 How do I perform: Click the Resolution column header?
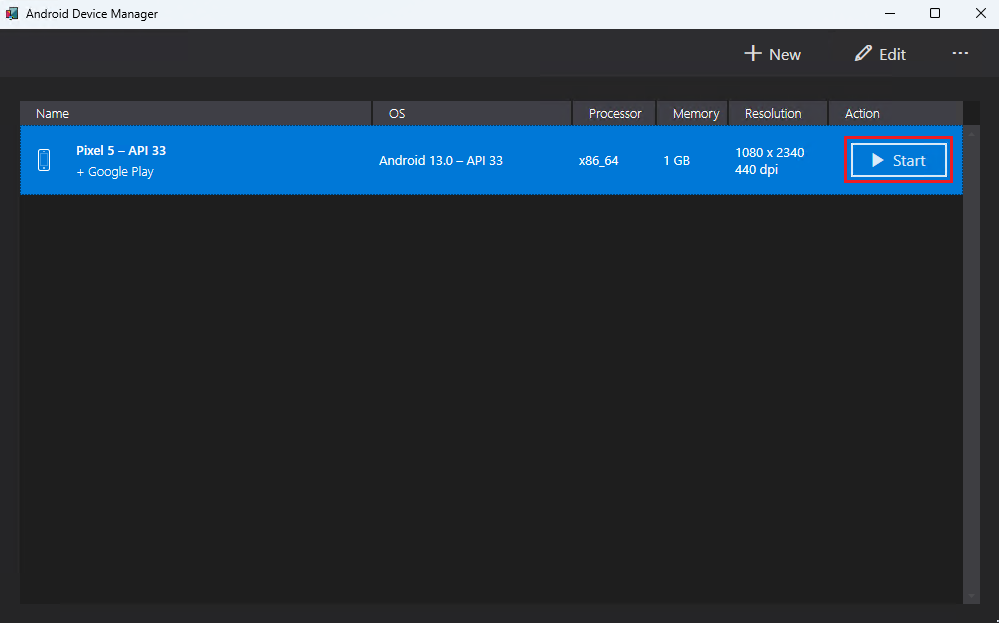pyautogui.click(x=773, y=113)
